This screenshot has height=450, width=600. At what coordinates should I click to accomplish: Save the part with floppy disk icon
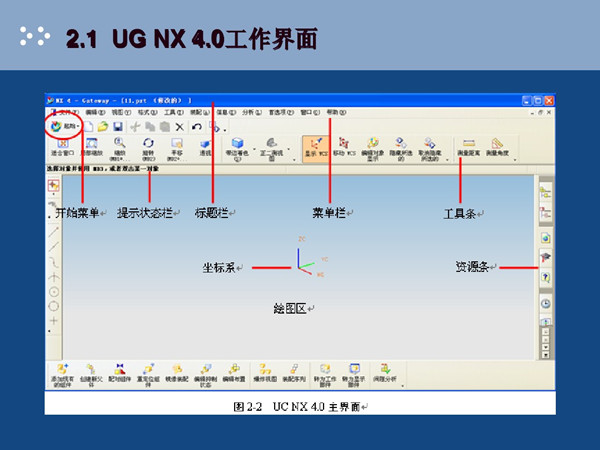pyautogui.click(x=118, y=127)
